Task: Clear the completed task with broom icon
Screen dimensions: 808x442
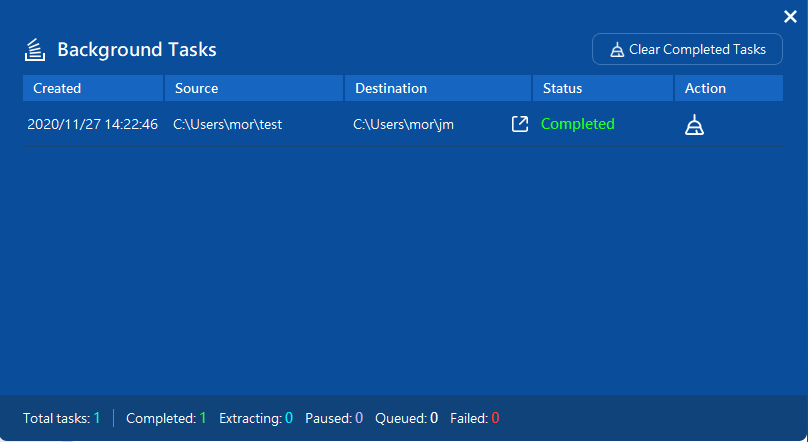Action: 694,125
